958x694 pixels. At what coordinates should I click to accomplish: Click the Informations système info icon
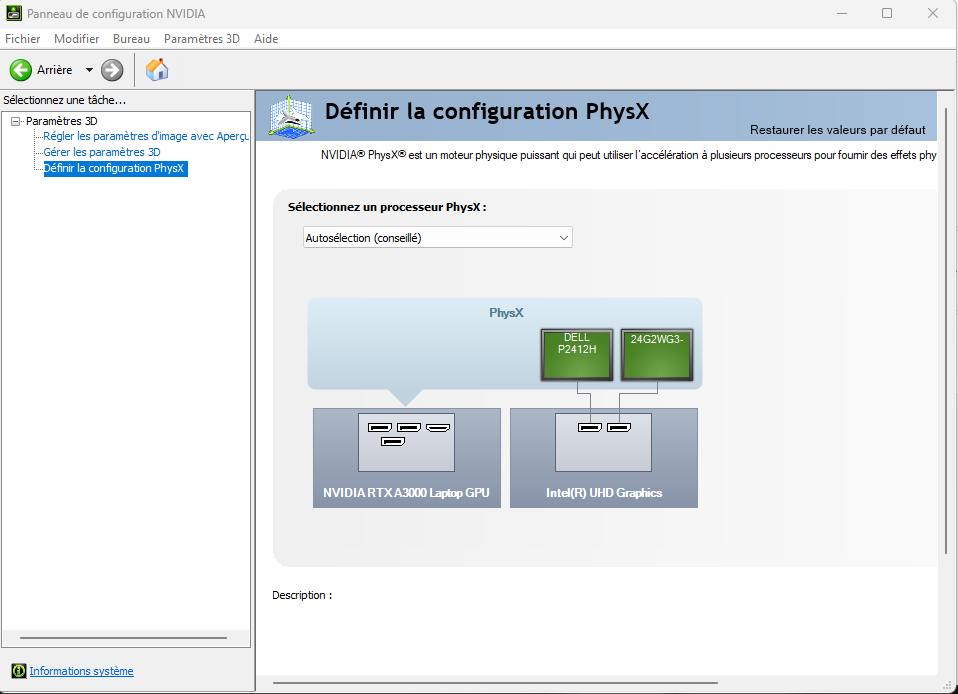point(19,671)
